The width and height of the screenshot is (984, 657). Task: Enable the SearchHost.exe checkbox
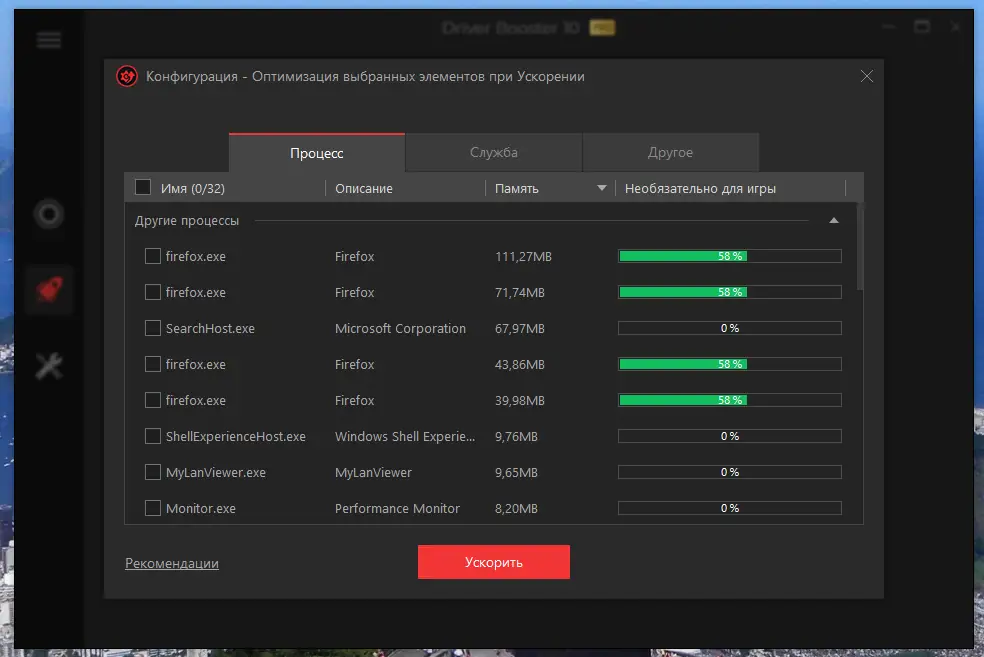tap(152, 328)
